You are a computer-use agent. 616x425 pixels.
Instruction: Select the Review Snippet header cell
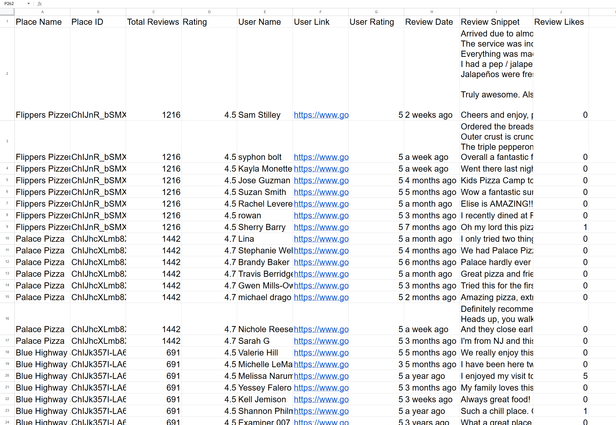pyautogui.click(x=495, y=22)
